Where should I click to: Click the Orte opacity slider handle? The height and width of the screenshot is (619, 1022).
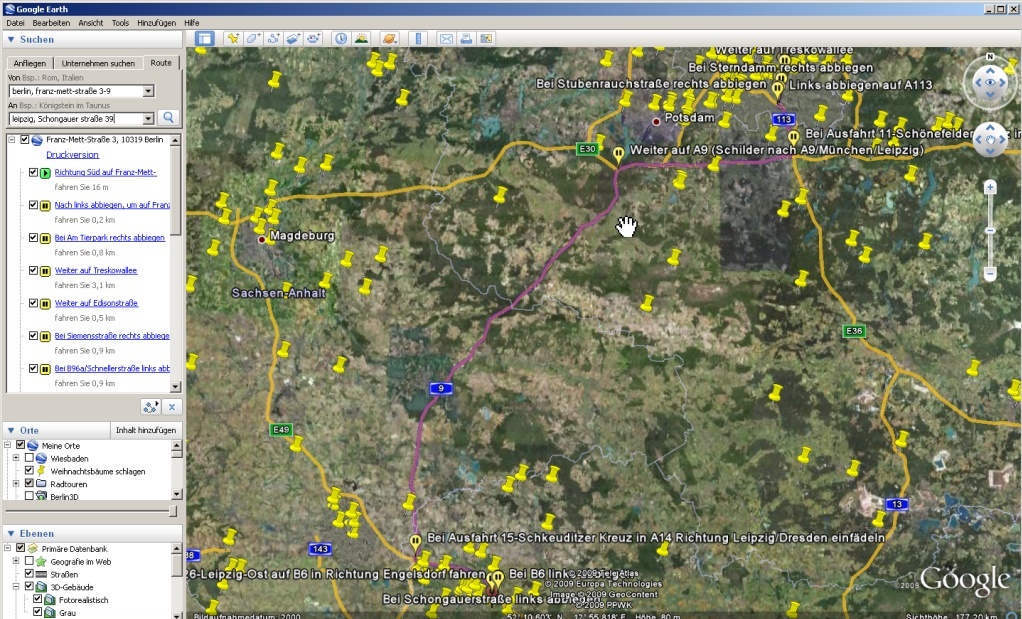tap(173, 511)
